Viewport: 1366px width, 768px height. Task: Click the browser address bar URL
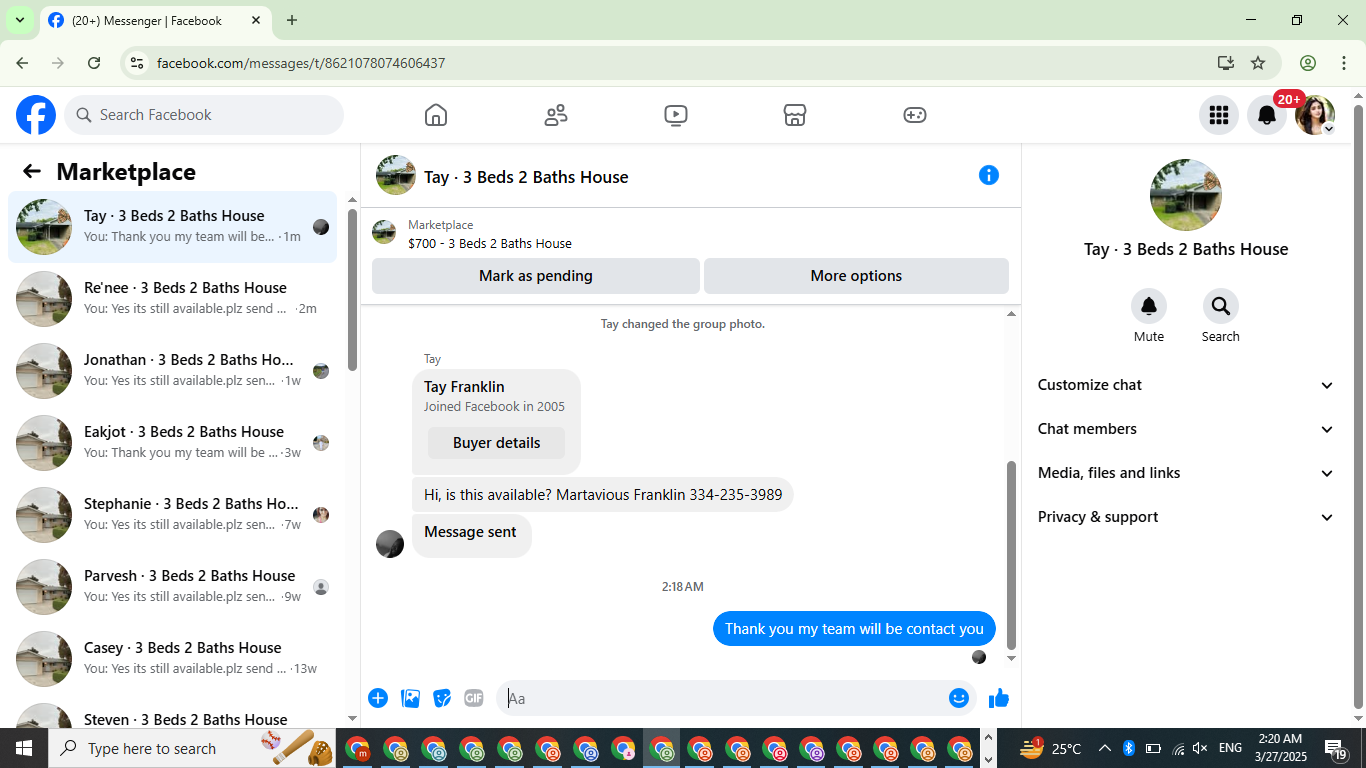point(301,63)
